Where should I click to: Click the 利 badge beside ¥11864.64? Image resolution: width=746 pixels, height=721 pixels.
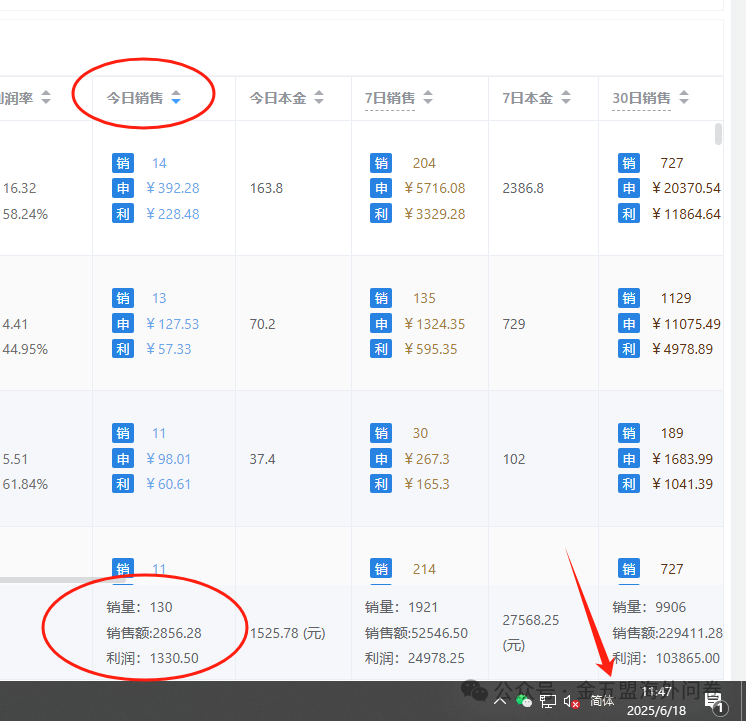pyautogui.click(x=629, y=214)
